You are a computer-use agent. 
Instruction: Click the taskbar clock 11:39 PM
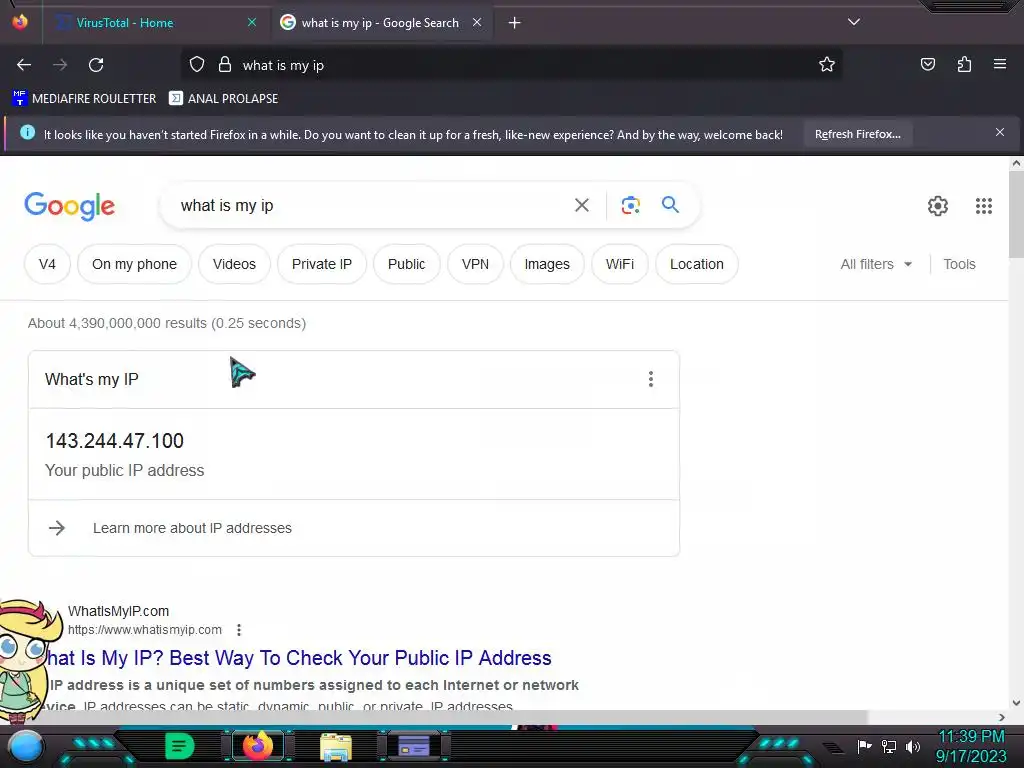point(971,737)
